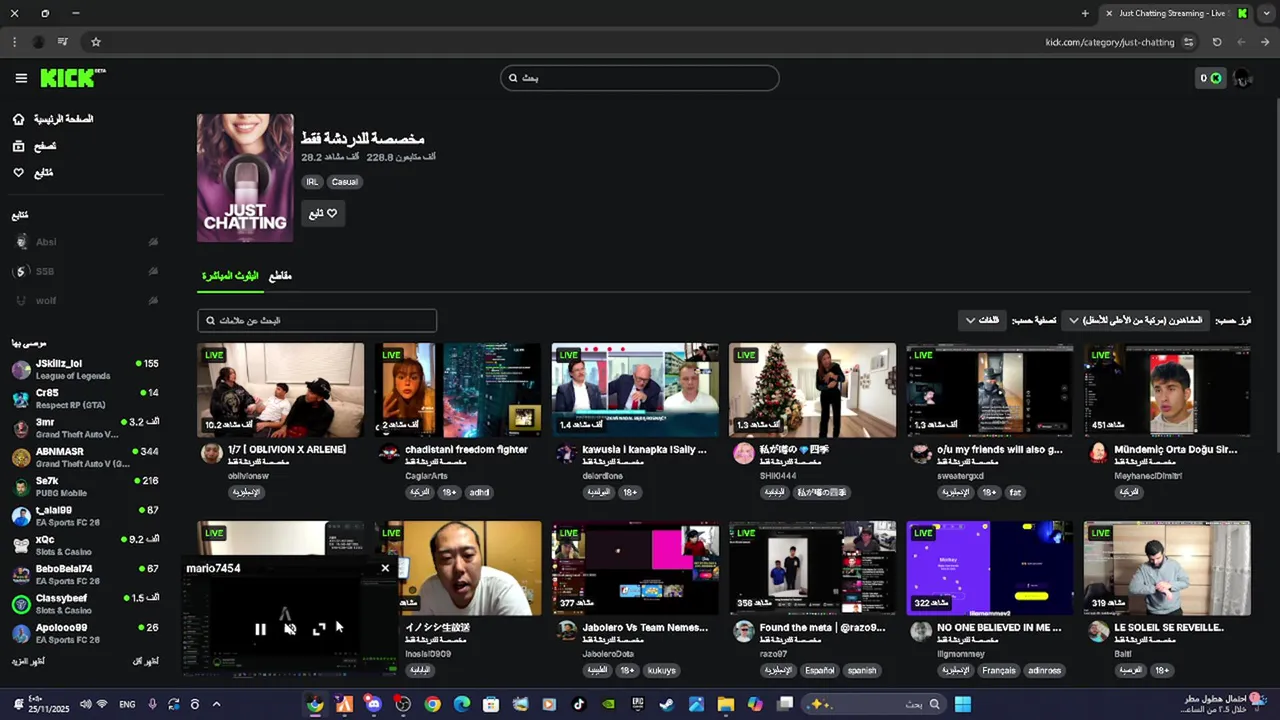
Task: Reload the page in browser toolbar
Action: (1217, 42)
